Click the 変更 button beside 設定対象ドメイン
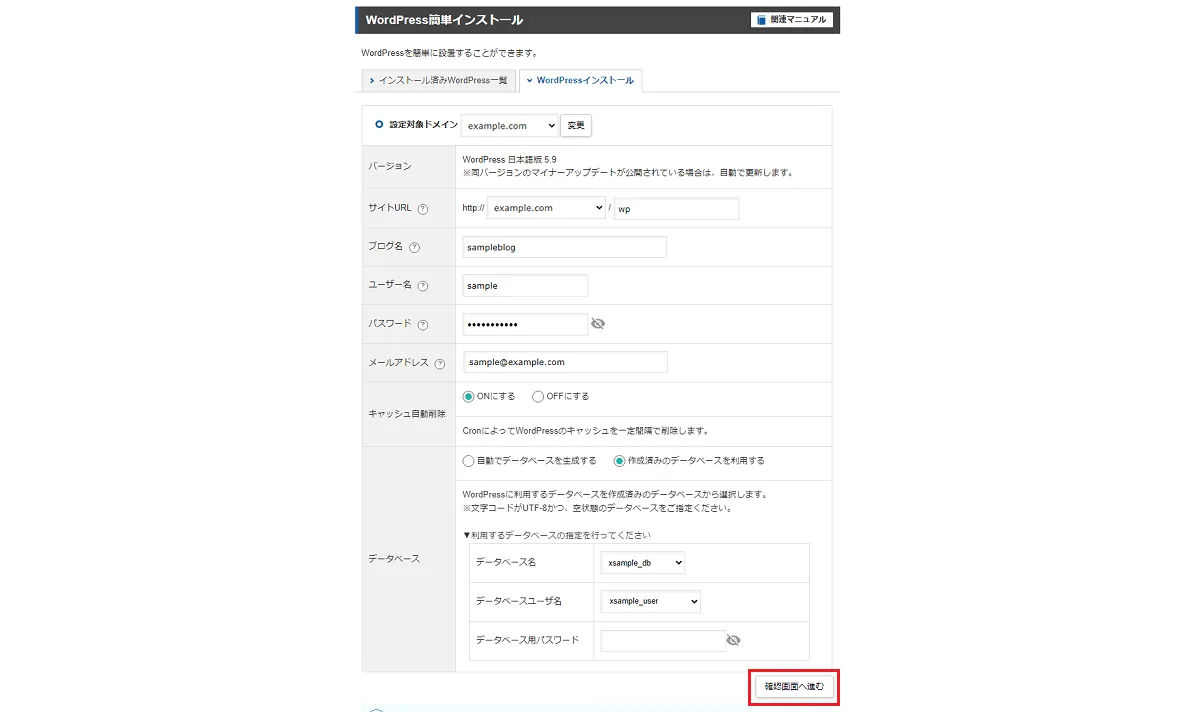Image resolution: width=1200 pixels, height=712 pixels. pyautogui.click(x=575, y=125)
